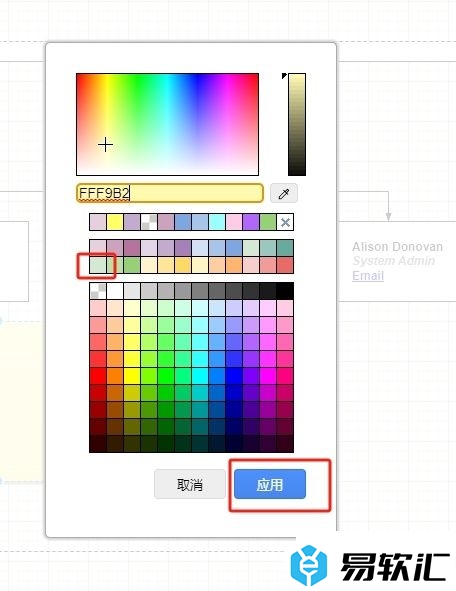Pick the cyan swatch in recent colors row
This screenshot has height=591, width=456.
click(217, 222)
